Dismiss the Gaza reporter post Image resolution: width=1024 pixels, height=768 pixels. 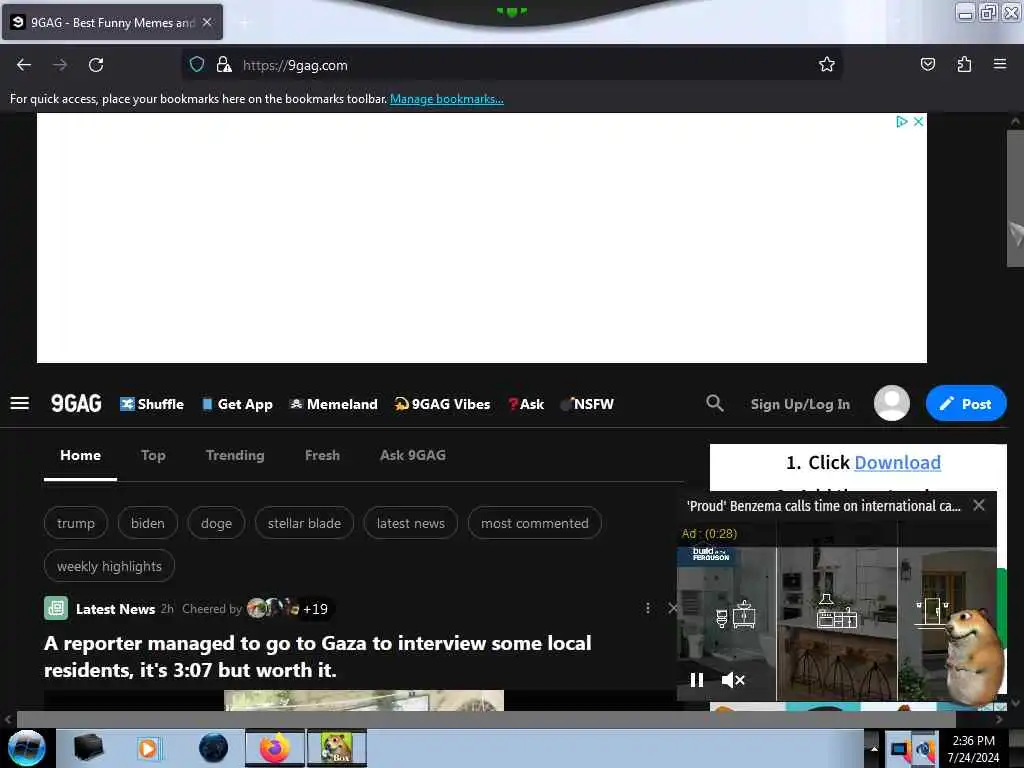pyautogui.click(x=673, y=608)
